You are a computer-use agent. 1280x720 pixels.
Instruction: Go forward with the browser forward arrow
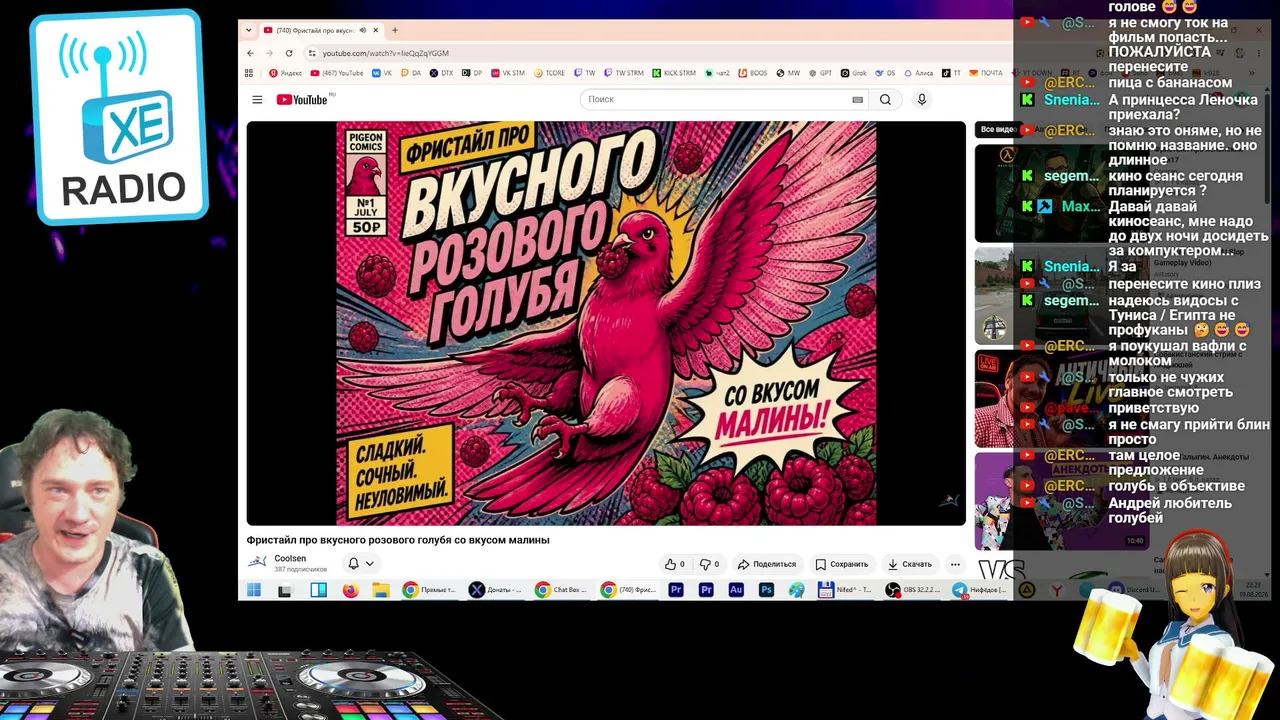click(269, 53)
